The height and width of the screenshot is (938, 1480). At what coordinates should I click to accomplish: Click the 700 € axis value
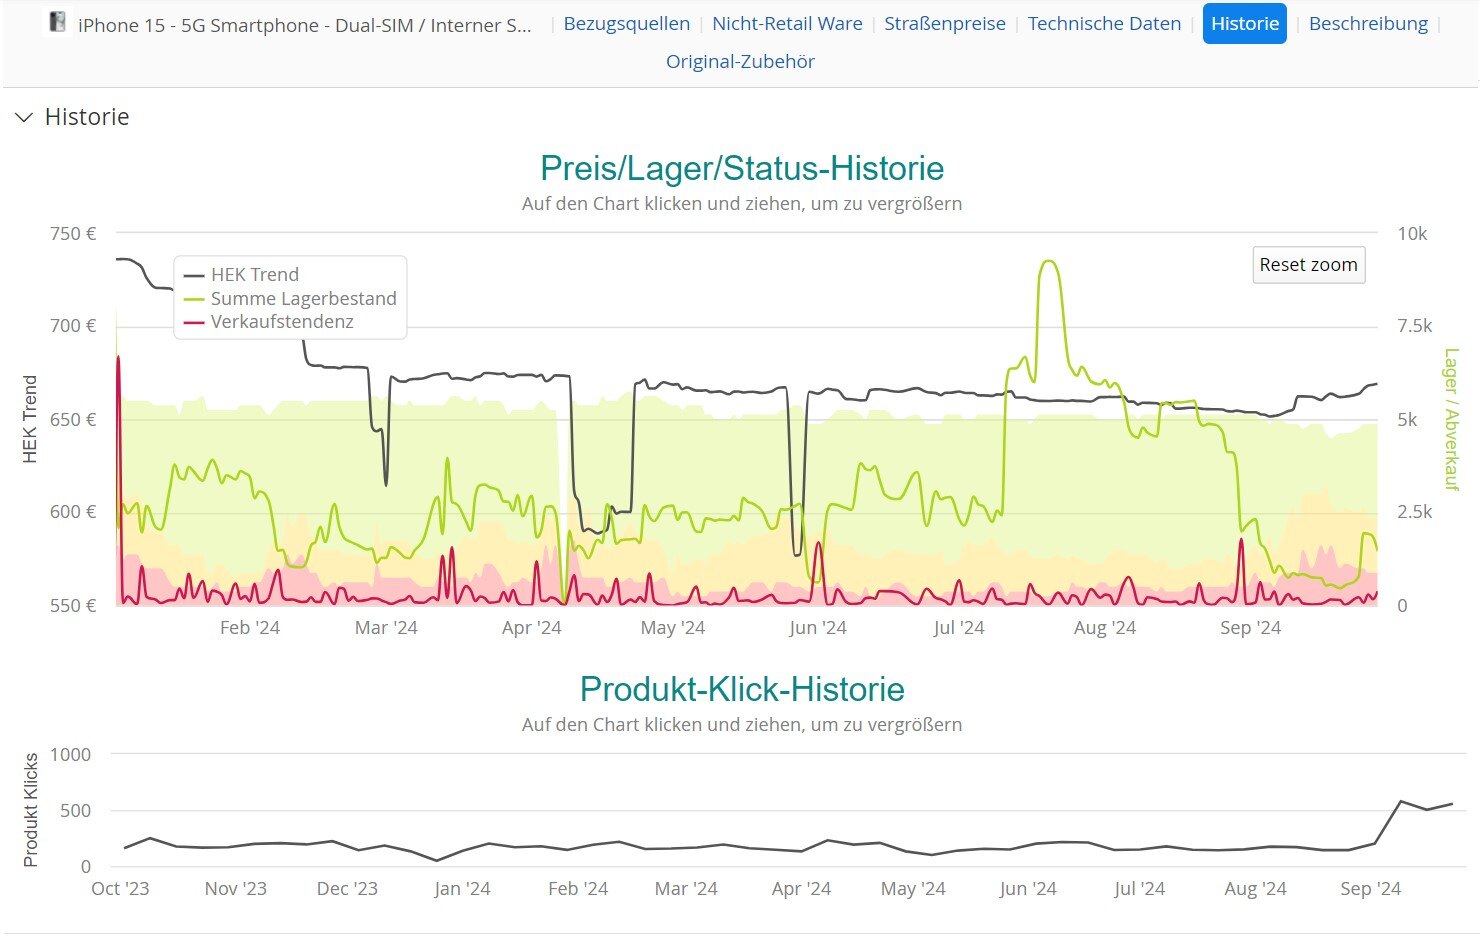[73, 326]
